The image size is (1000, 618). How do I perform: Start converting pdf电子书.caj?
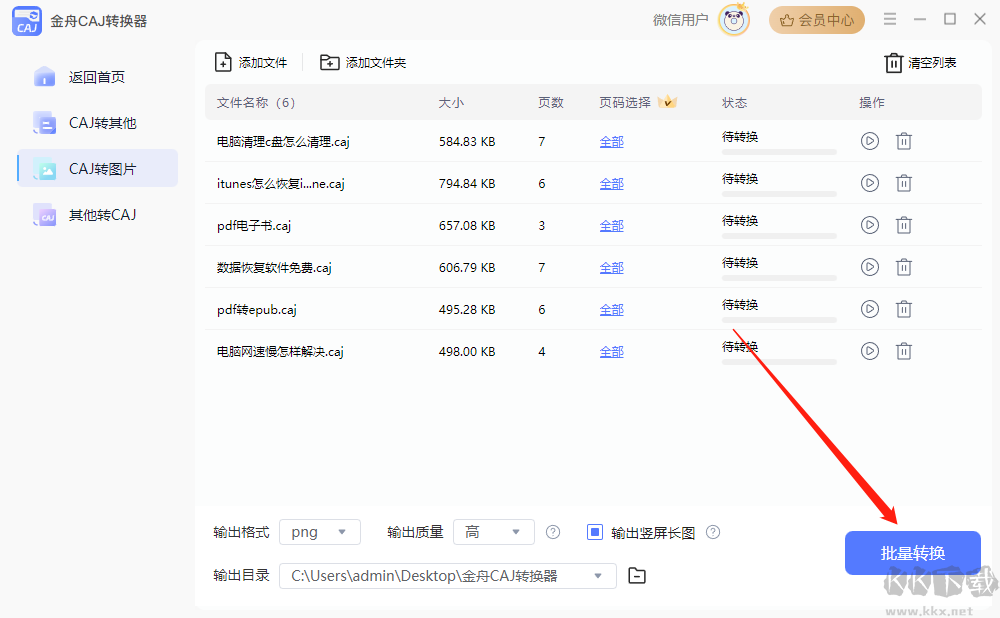(x=869, y=225)
